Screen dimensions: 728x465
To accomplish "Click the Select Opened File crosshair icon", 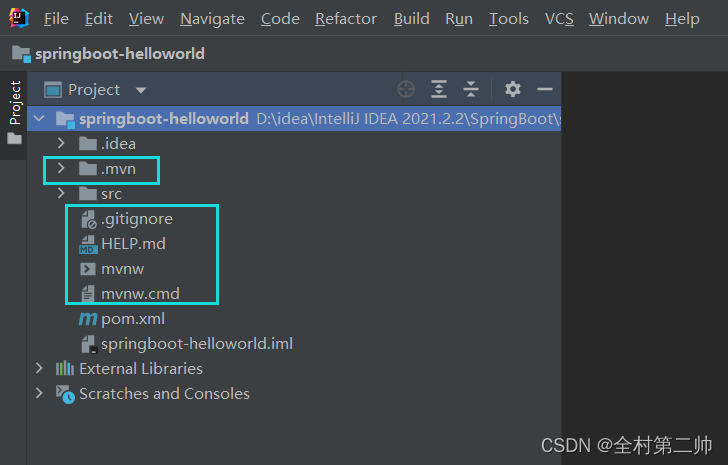I will (x=406, y=89).
